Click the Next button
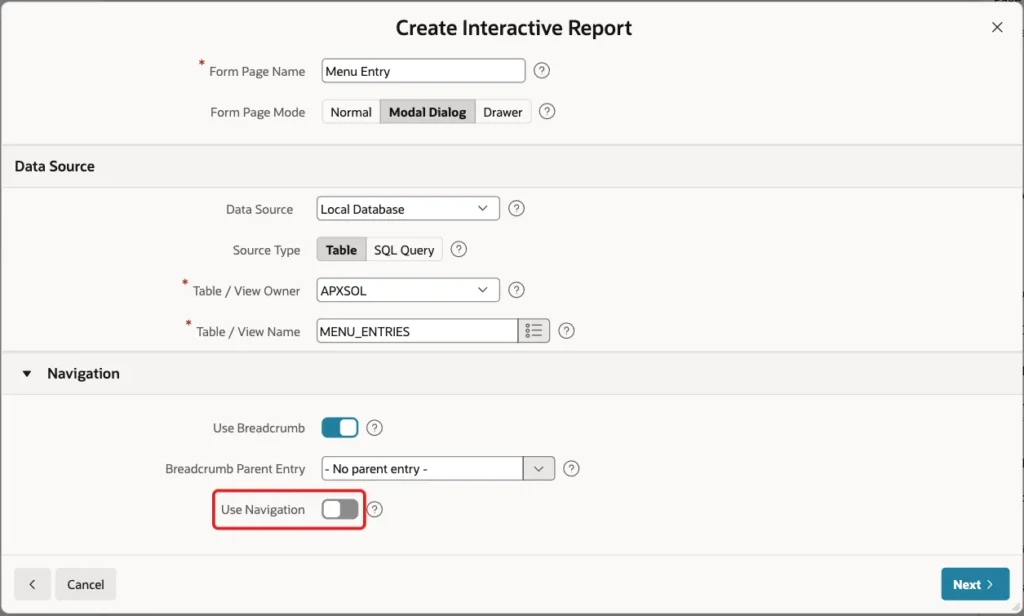This screenshot has width=1024, height=616. tap(975, 584)
